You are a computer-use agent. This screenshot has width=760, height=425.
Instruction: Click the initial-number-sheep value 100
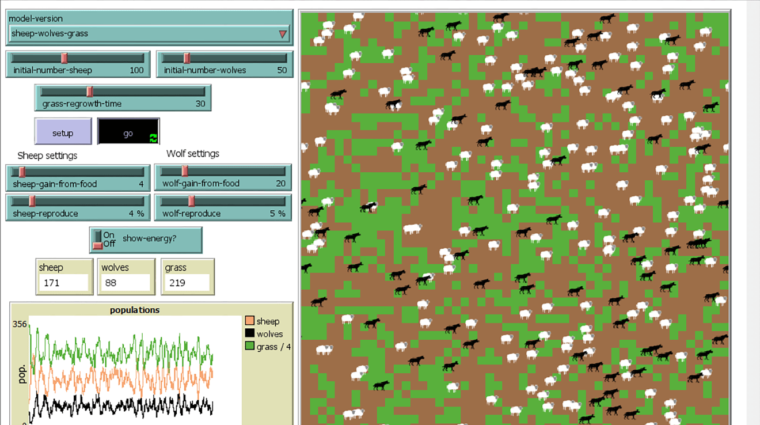coord(137,70)
